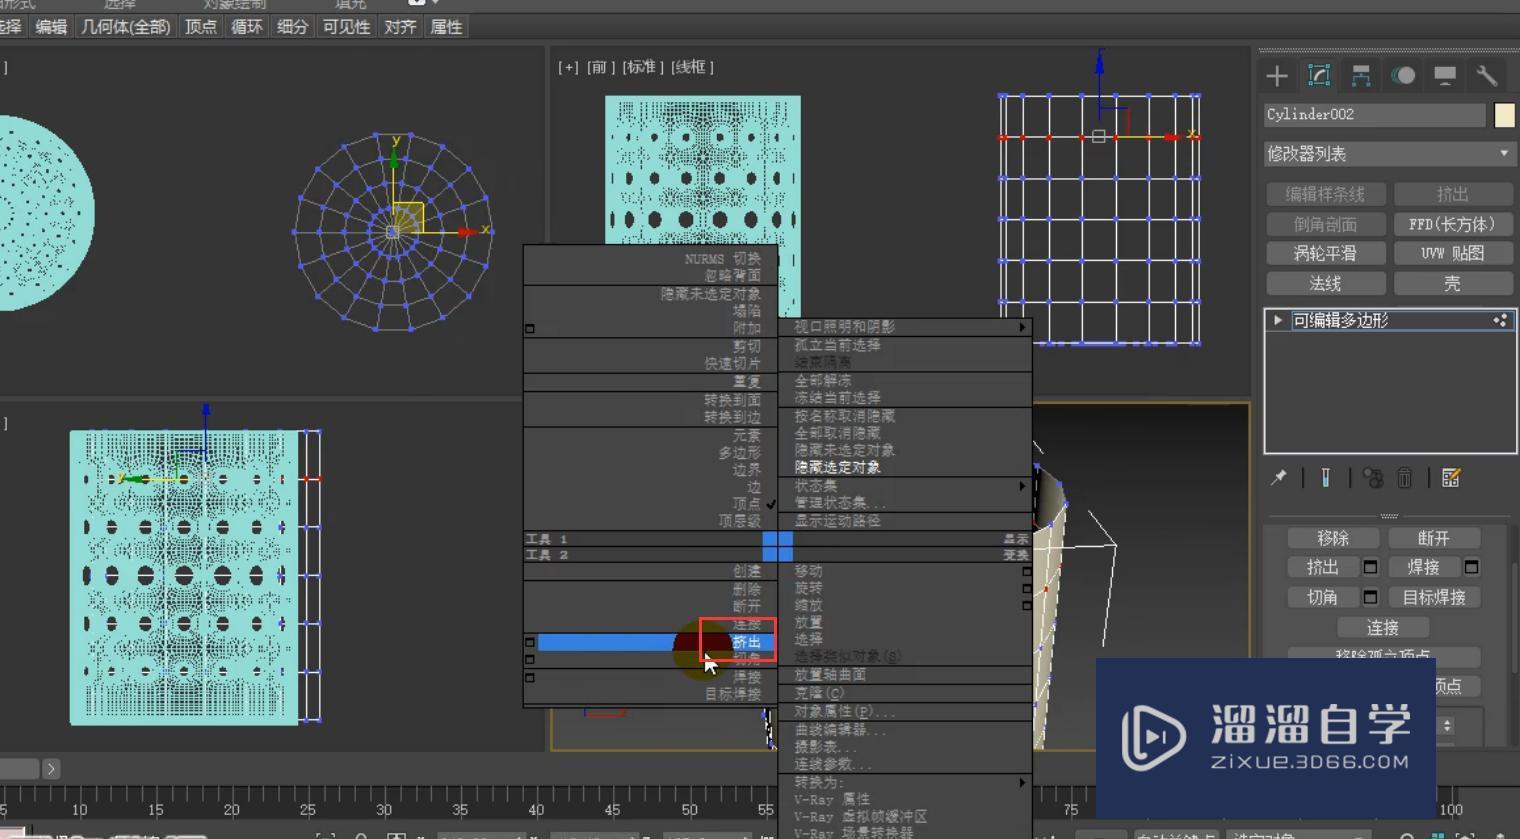
Task: Open 缩放 settings box in quad menu
Action: pos(1026,605)
